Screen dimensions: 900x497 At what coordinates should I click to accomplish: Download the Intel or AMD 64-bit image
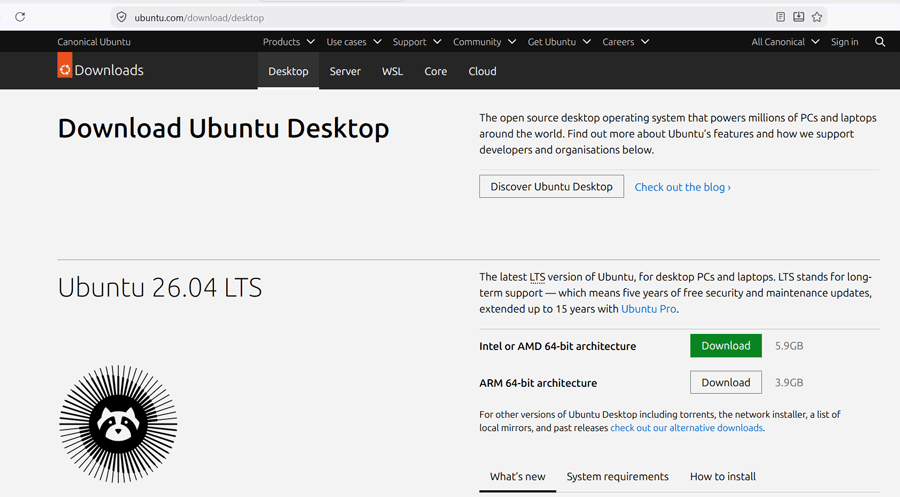click(726, 345)
